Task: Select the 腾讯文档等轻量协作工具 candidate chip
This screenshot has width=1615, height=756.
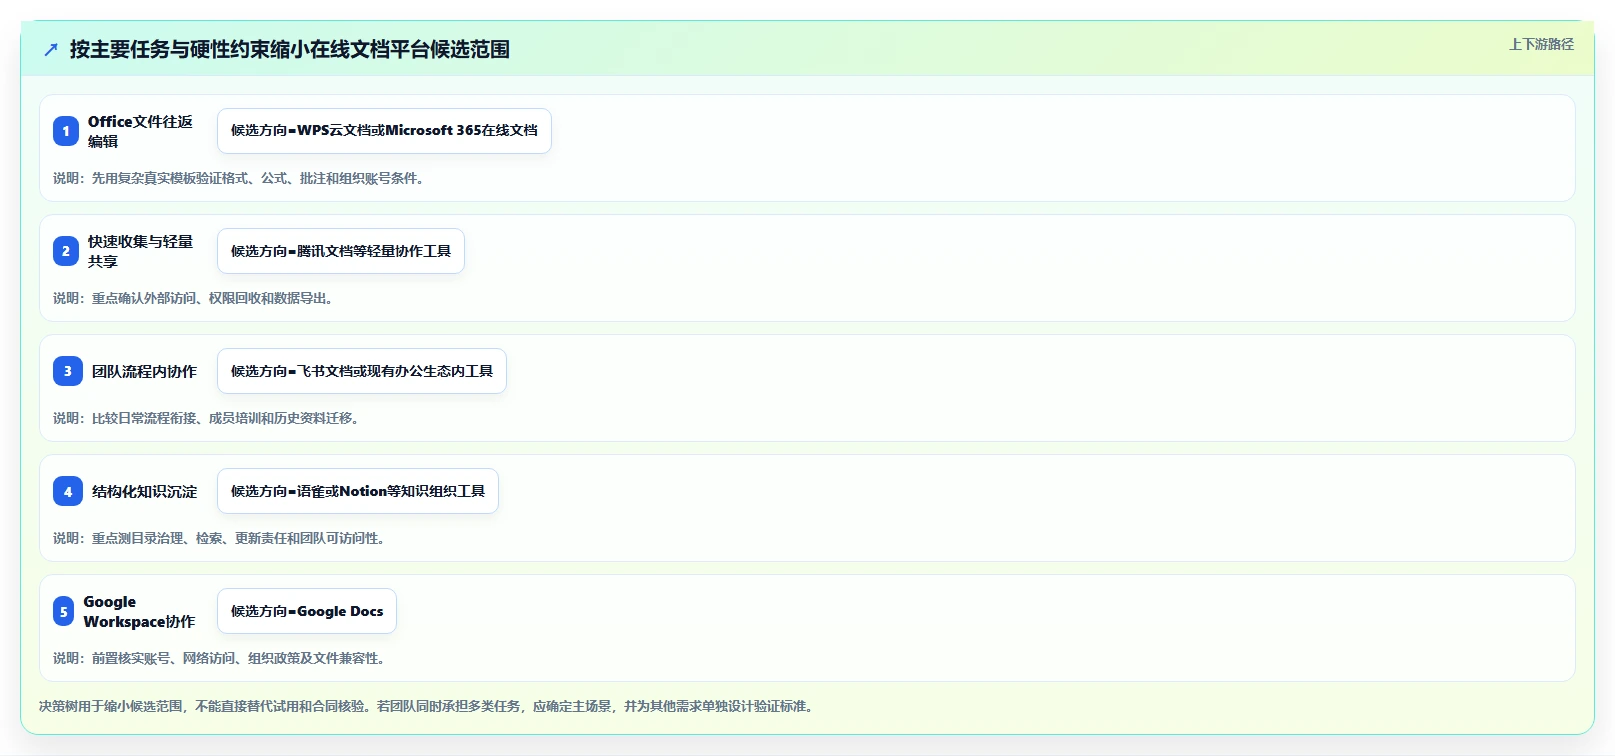Action: coord(341,251)
